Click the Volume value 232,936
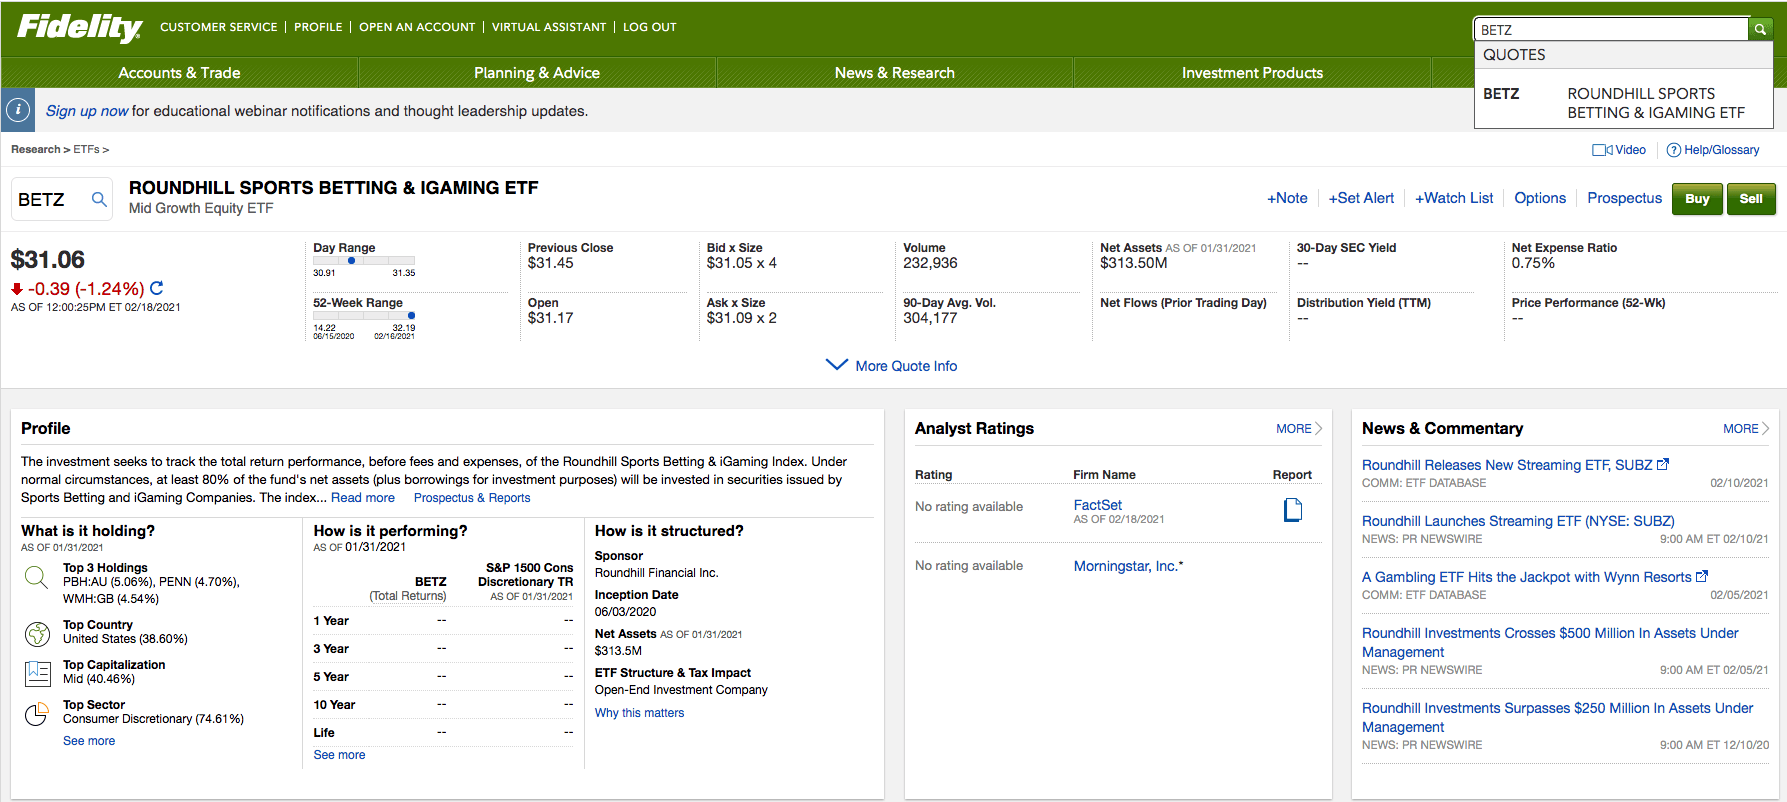Screen dimensions: 1787x802 point(930,263)
